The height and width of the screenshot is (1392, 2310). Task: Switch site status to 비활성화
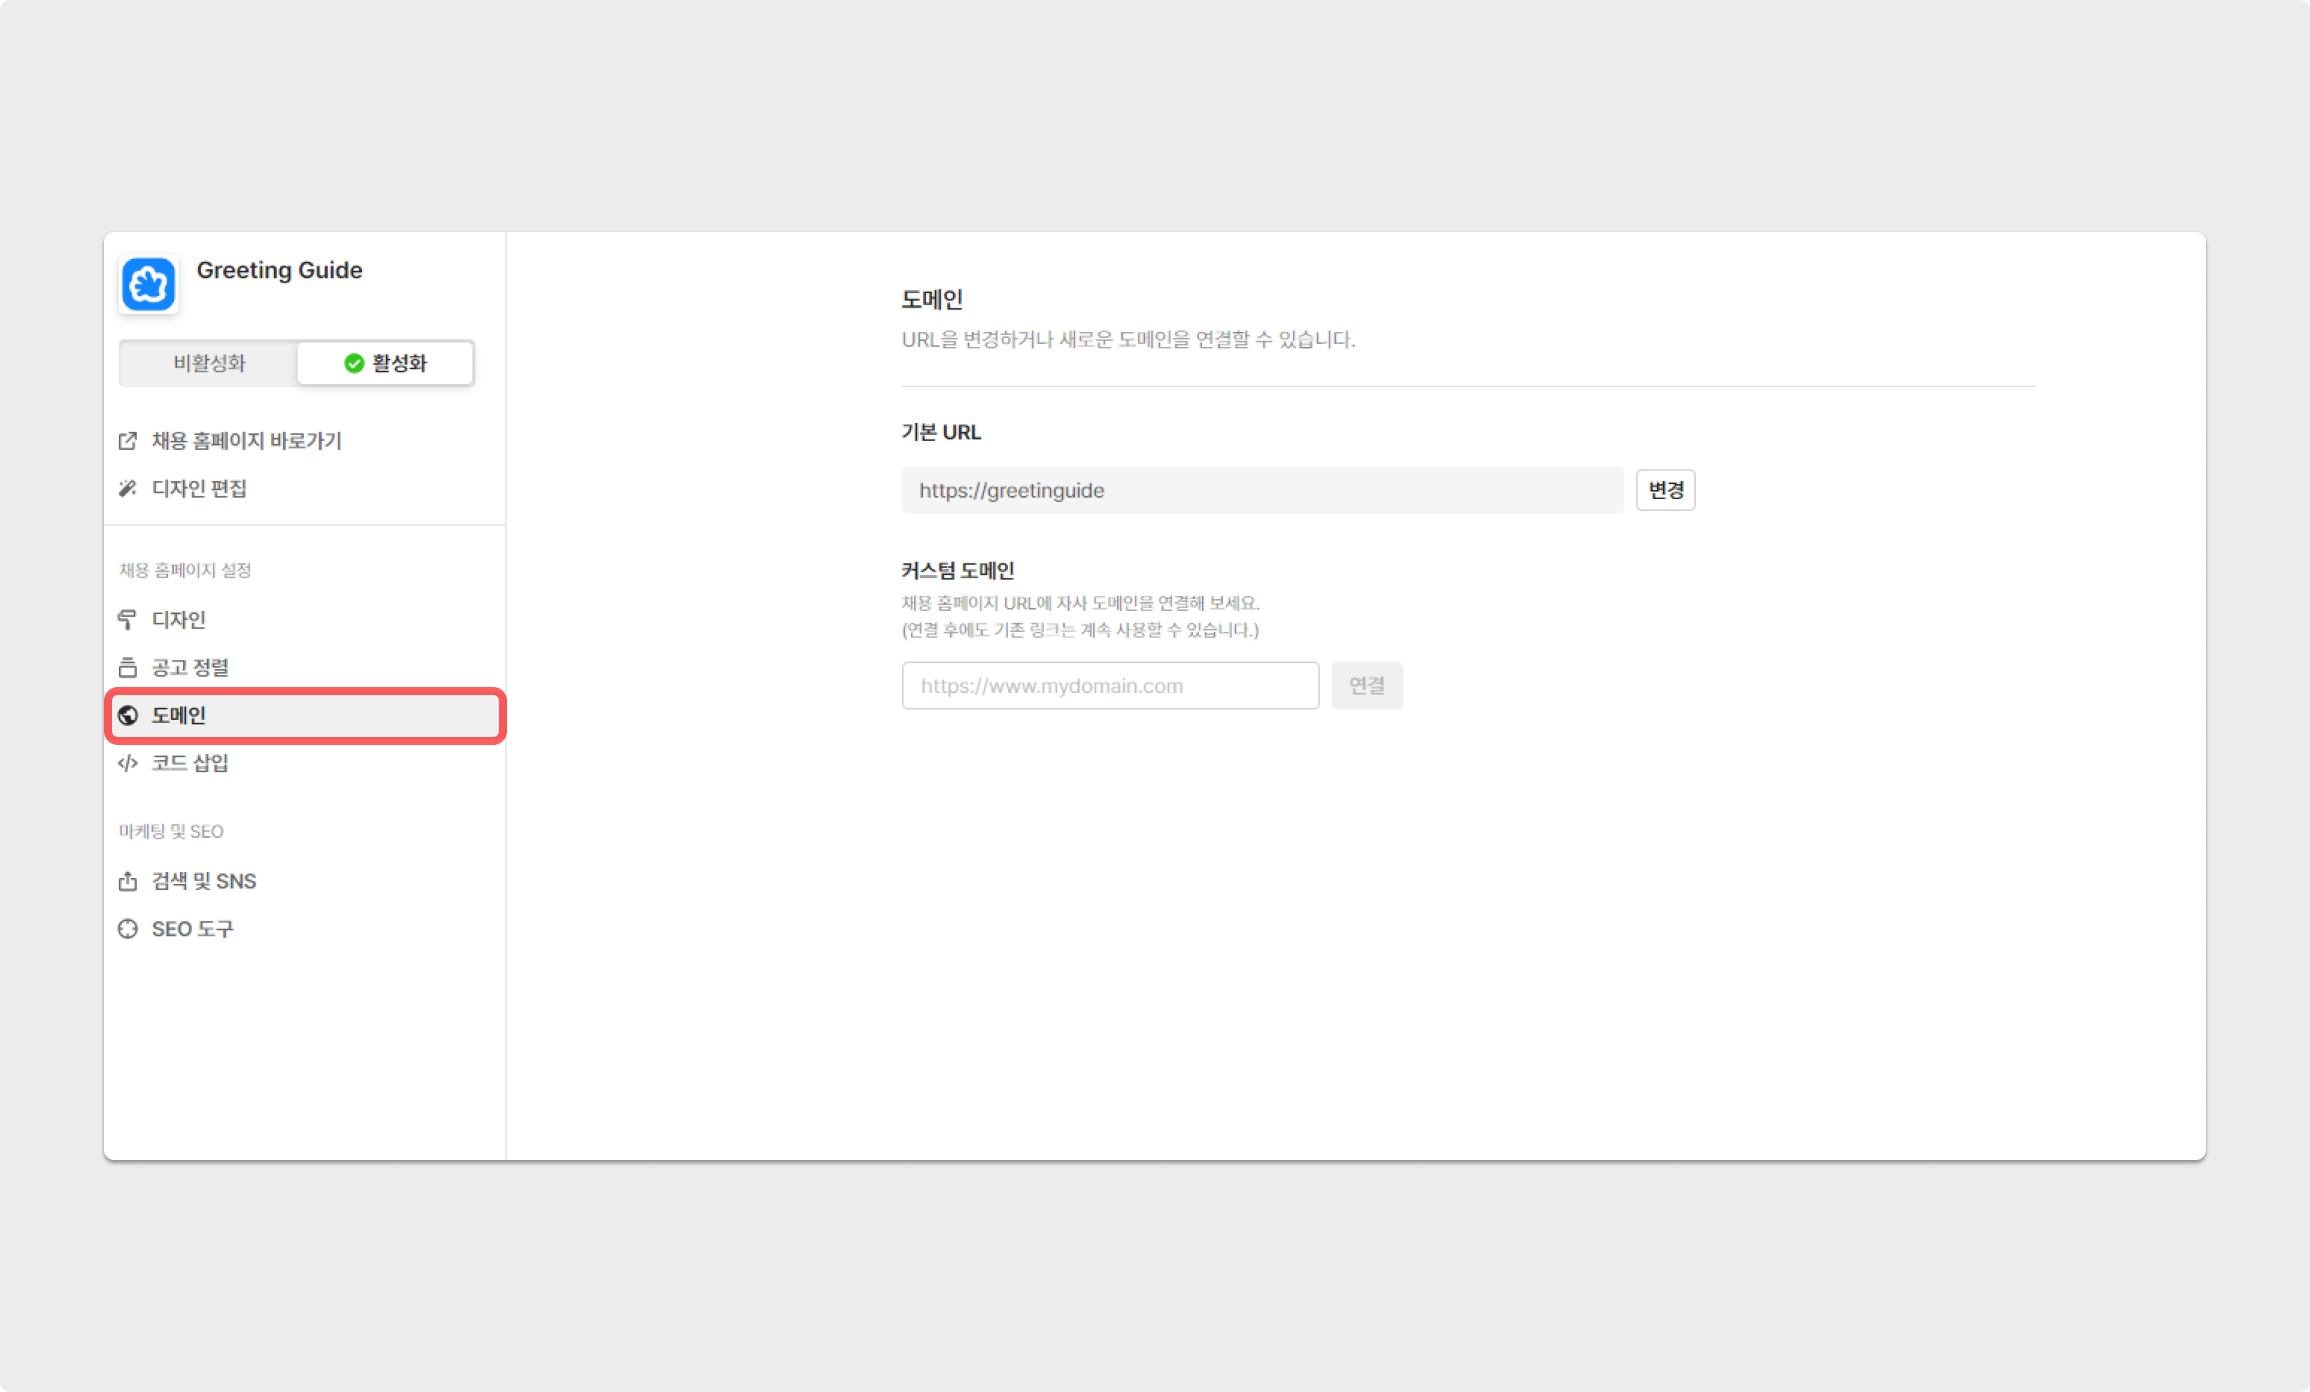click(x=209, y=363)
